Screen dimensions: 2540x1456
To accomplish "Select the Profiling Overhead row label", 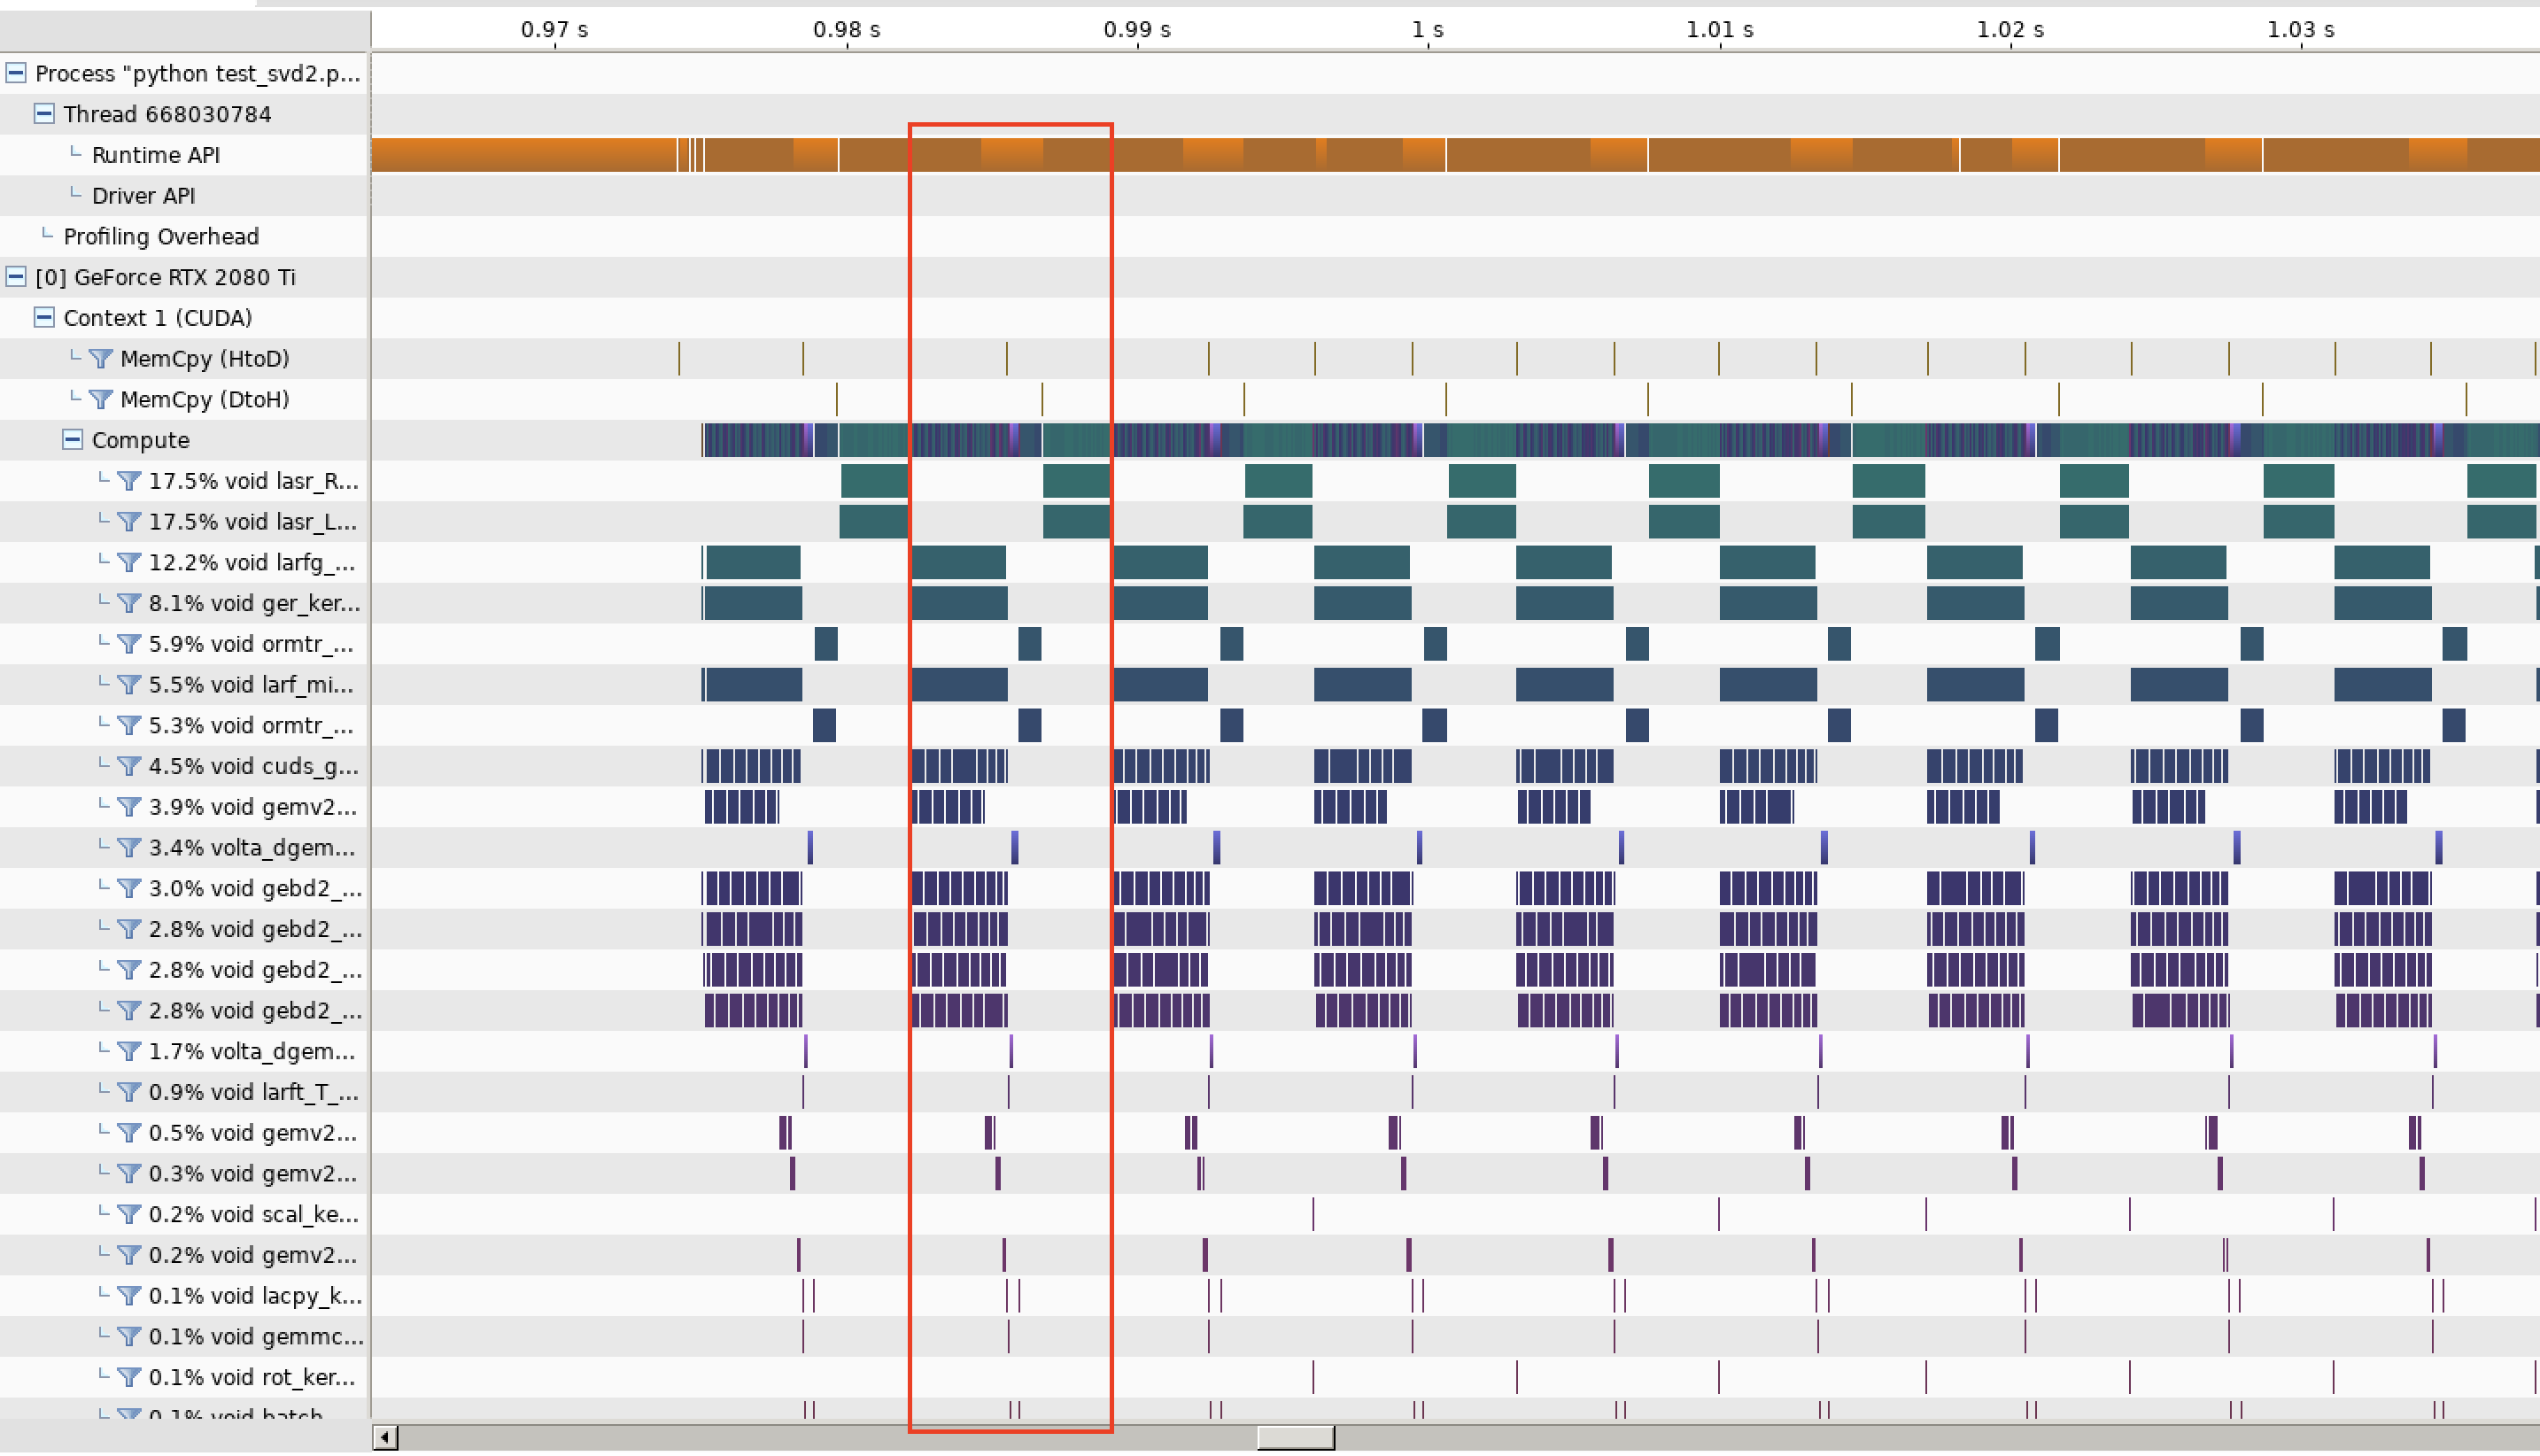I will 161,236.
